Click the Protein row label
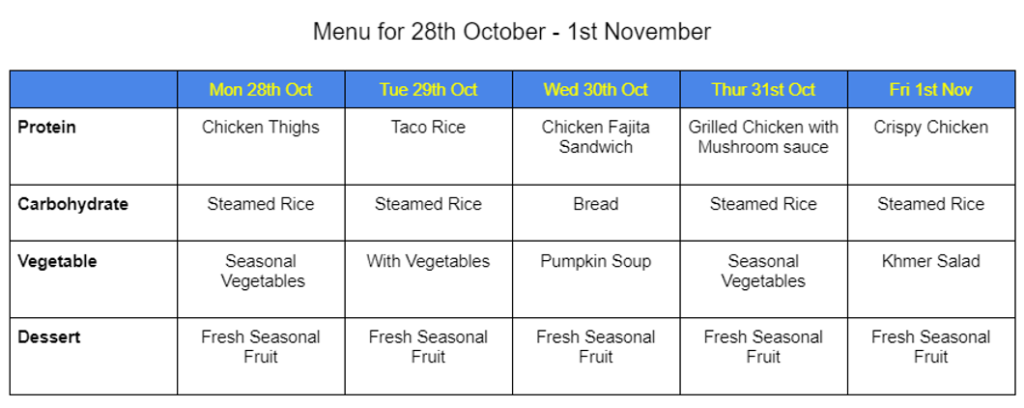This screenshot has width=1024, height=408. coord(47,127)
